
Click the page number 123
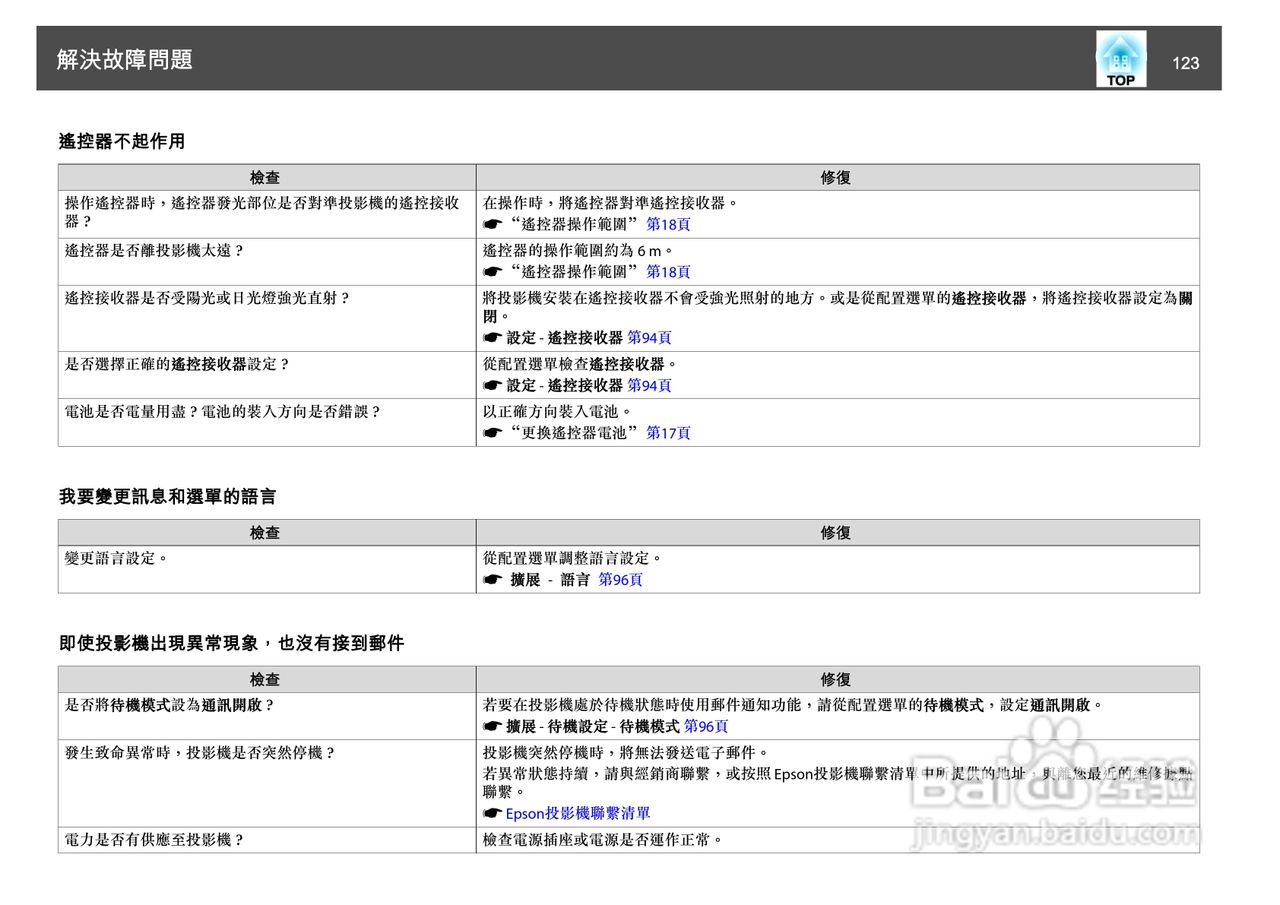[1185, 63]
